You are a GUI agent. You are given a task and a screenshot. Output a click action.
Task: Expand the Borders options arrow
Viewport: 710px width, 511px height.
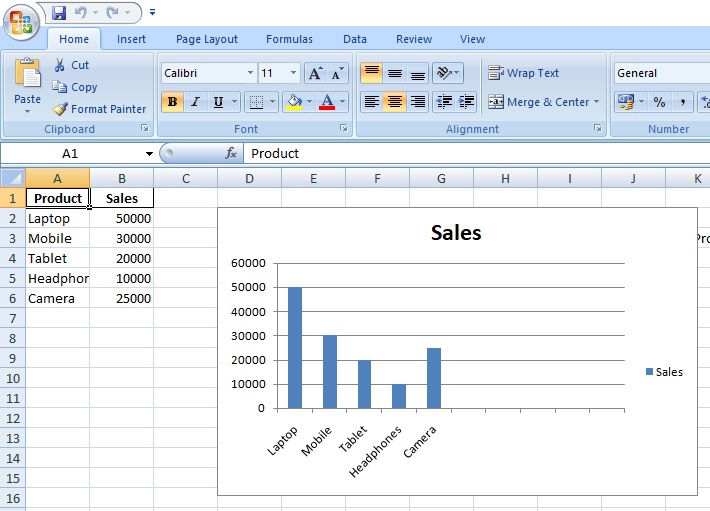pyautogui.click(x=273, y=102)
